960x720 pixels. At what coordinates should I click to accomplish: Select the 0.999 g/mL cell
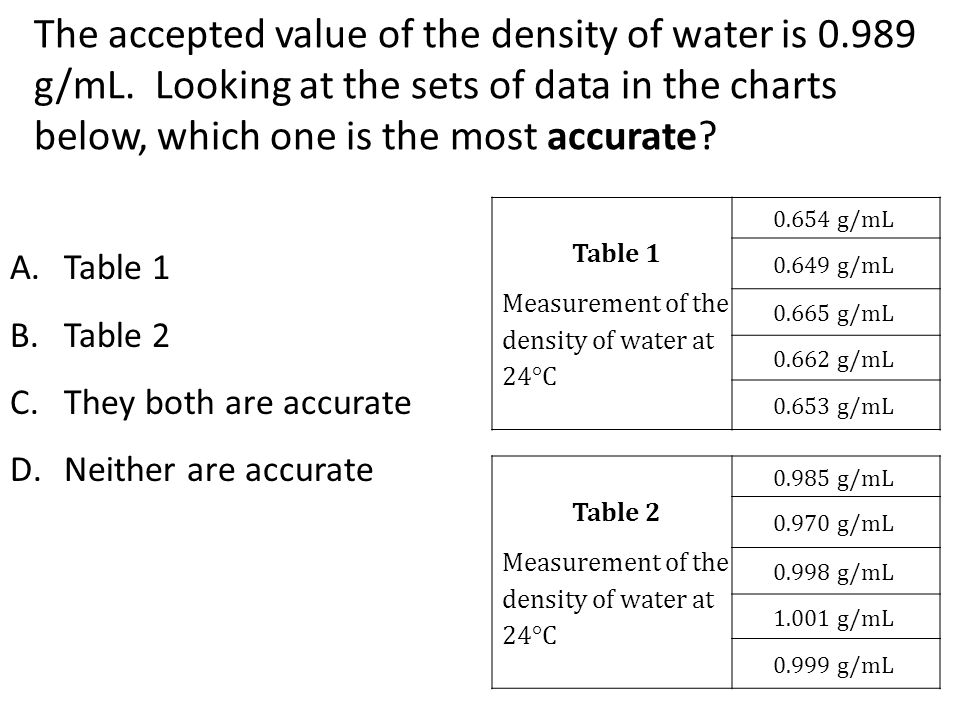point(836,664)
